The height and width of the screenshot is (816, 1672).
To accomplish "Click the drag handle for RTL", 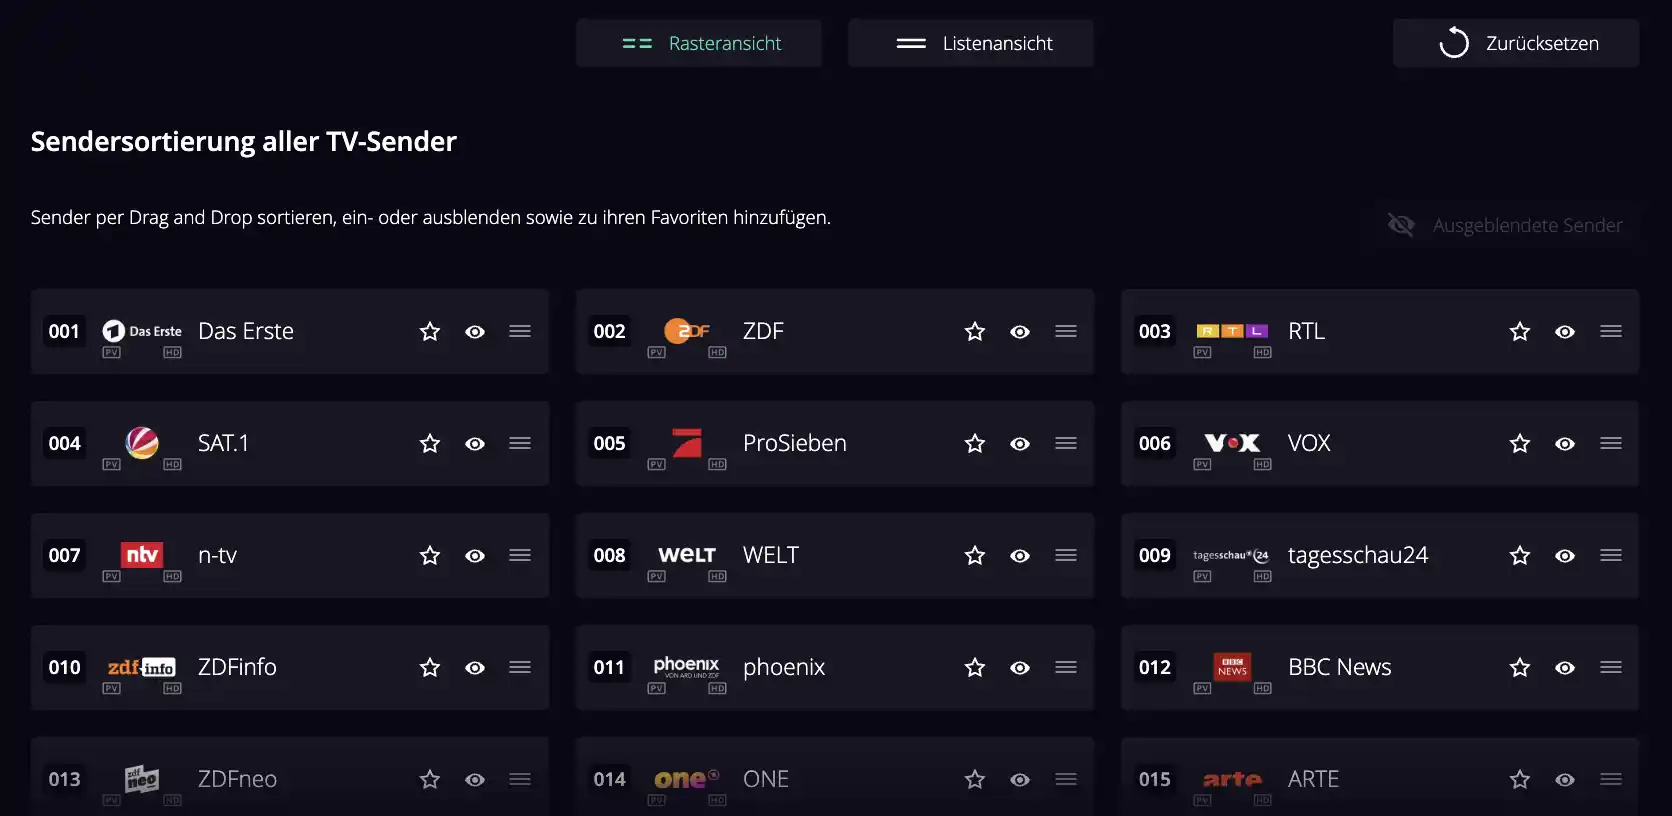I will tap(1611, 331).
